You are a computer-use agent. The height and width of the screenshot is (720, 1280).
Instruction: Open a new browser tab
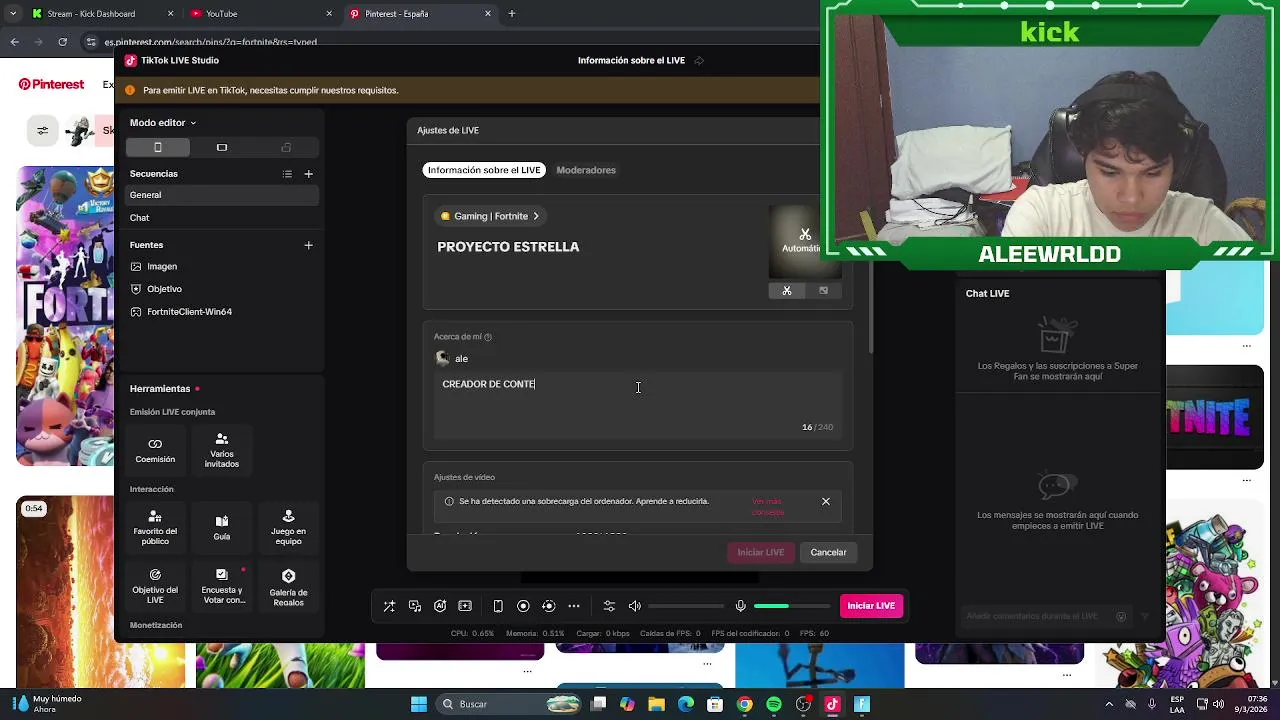[512, 14]
